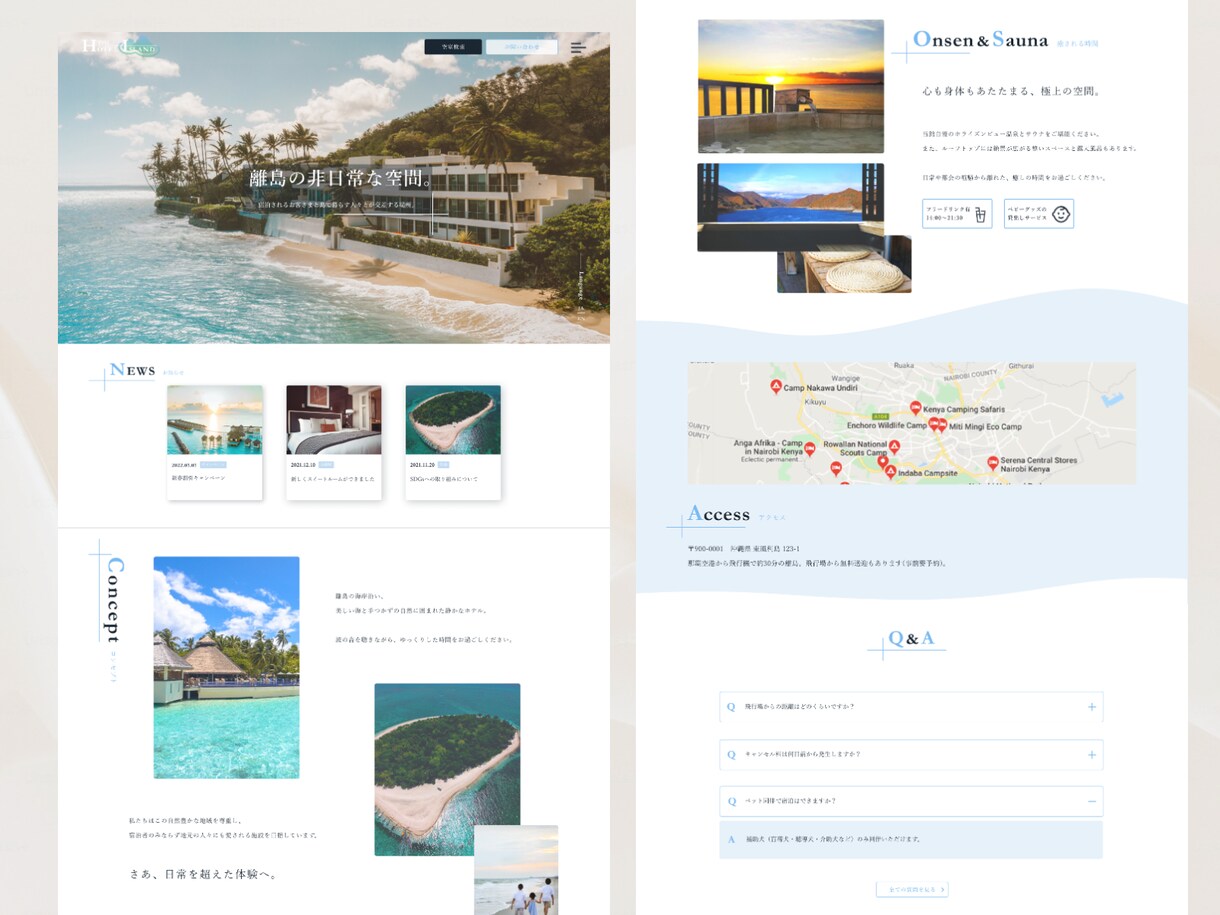Click the Access section heading

tap(718, 515)
